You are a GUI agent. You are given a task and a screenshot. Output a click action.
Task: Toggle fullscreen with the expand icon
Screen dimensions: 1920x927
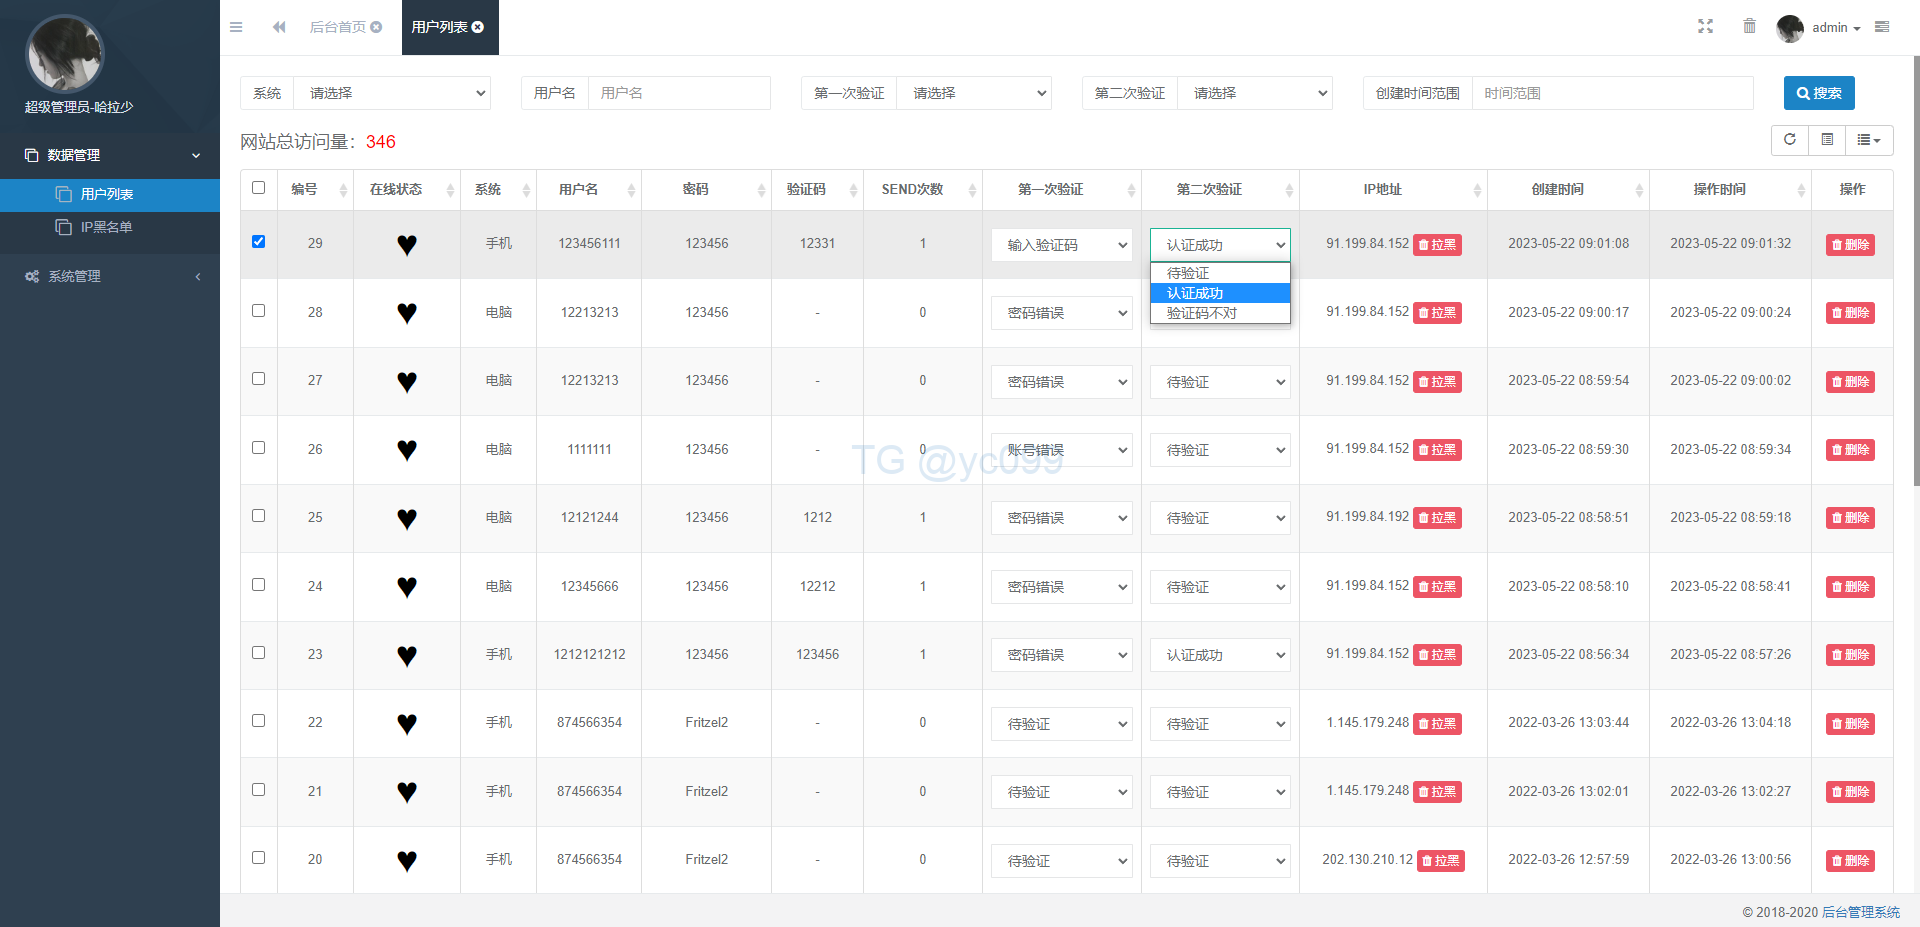[1705, 27]
